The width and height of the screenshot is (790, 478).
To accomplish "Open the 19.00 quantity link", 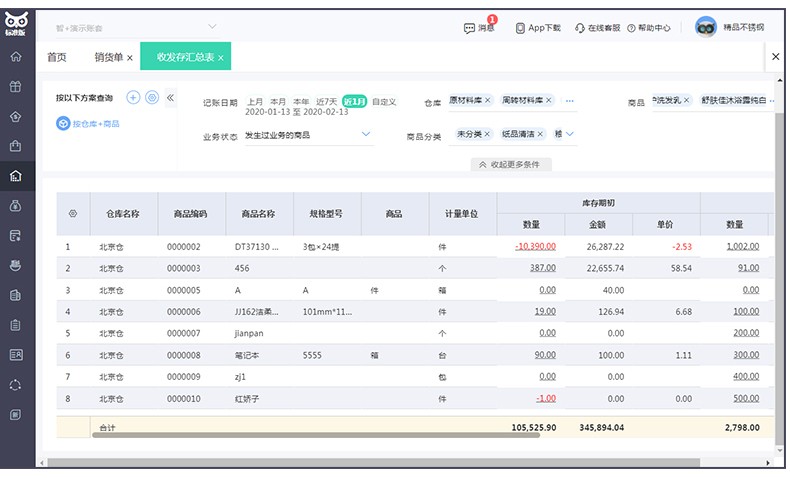I will pos(545,311).
